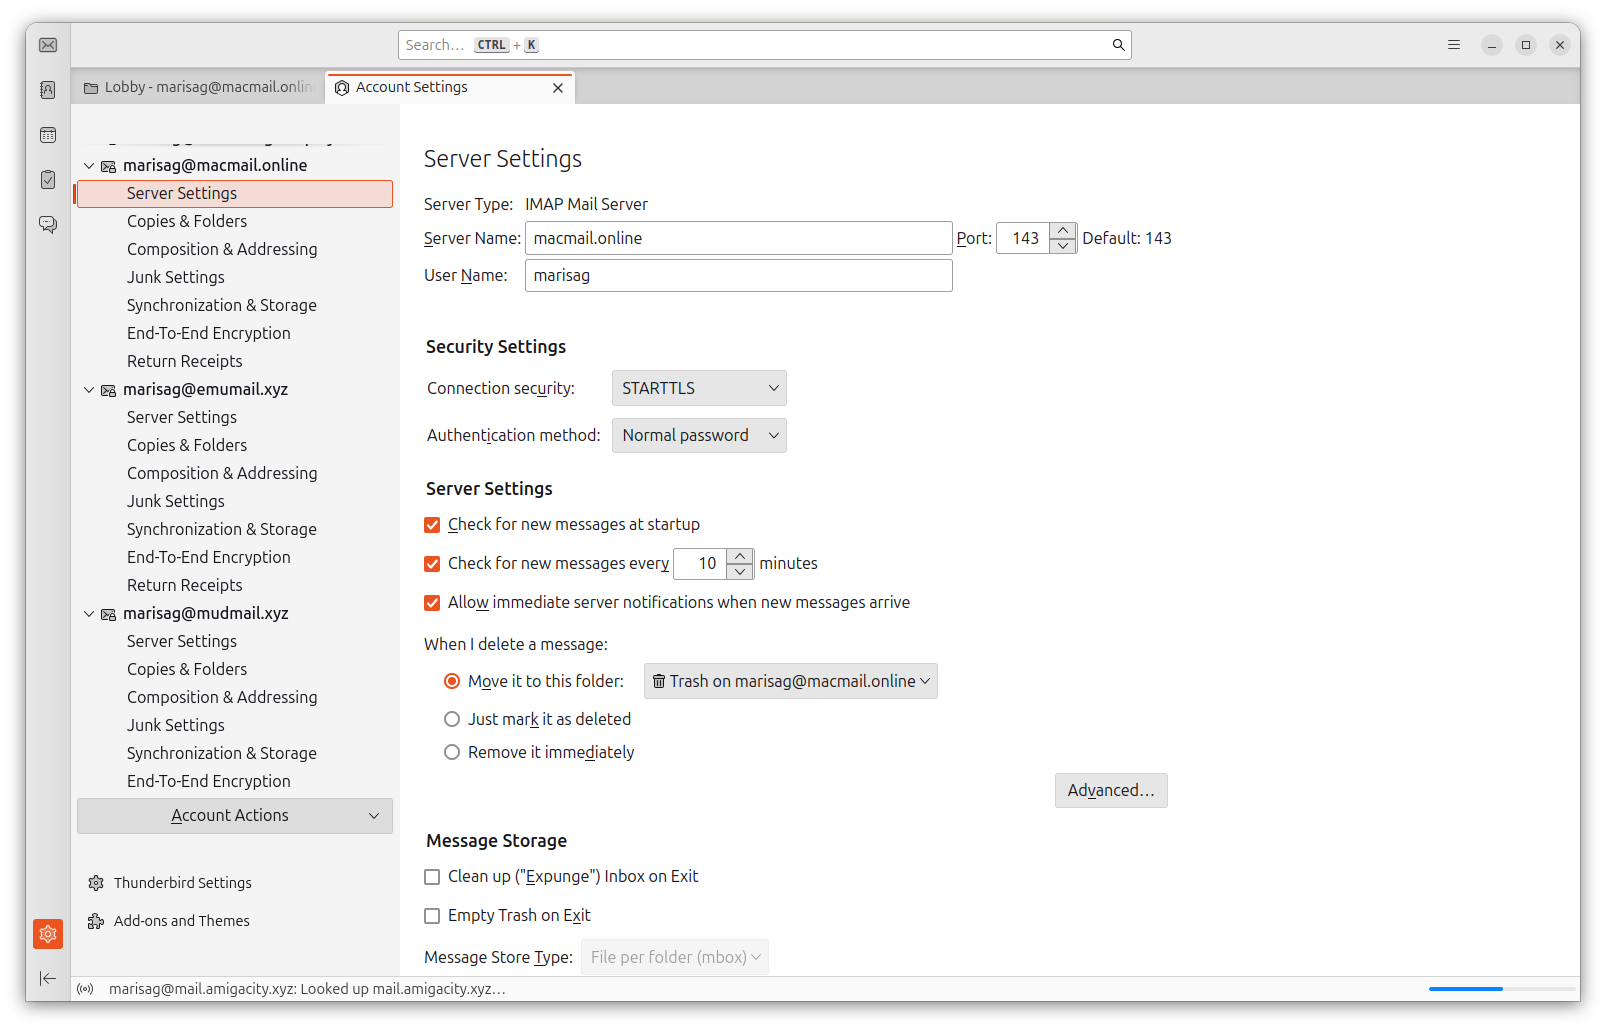Open the hamburger application menu

click(1454, 45)
